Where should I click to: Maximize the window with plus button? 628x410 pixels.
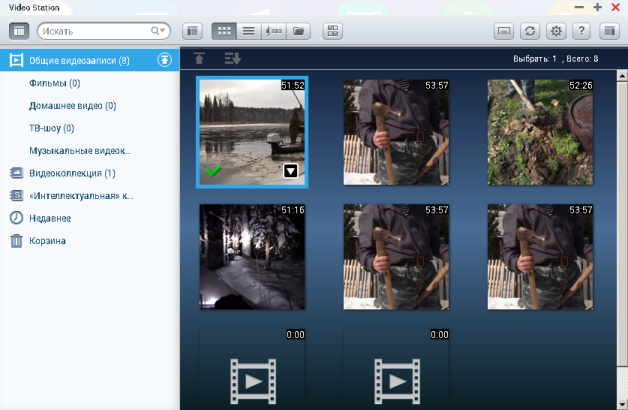click(x=597, y=7)
